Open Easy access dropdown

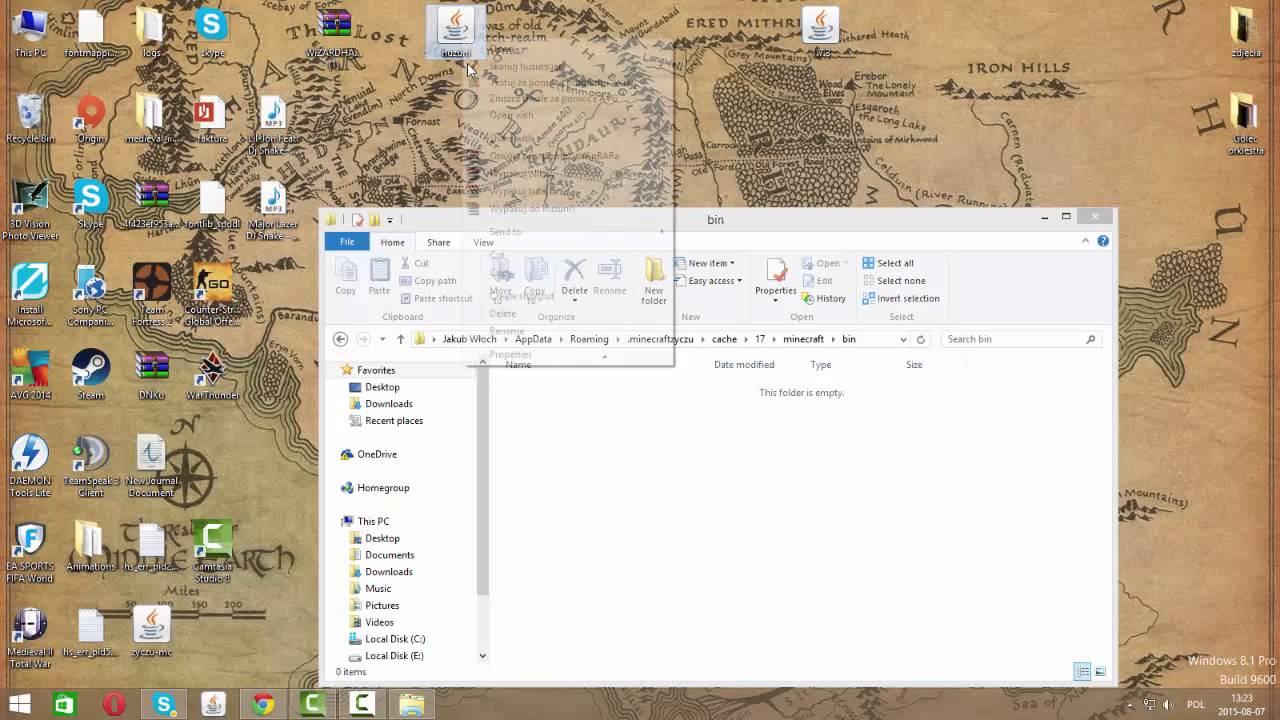pyautogui.click(x=708, y=281)
